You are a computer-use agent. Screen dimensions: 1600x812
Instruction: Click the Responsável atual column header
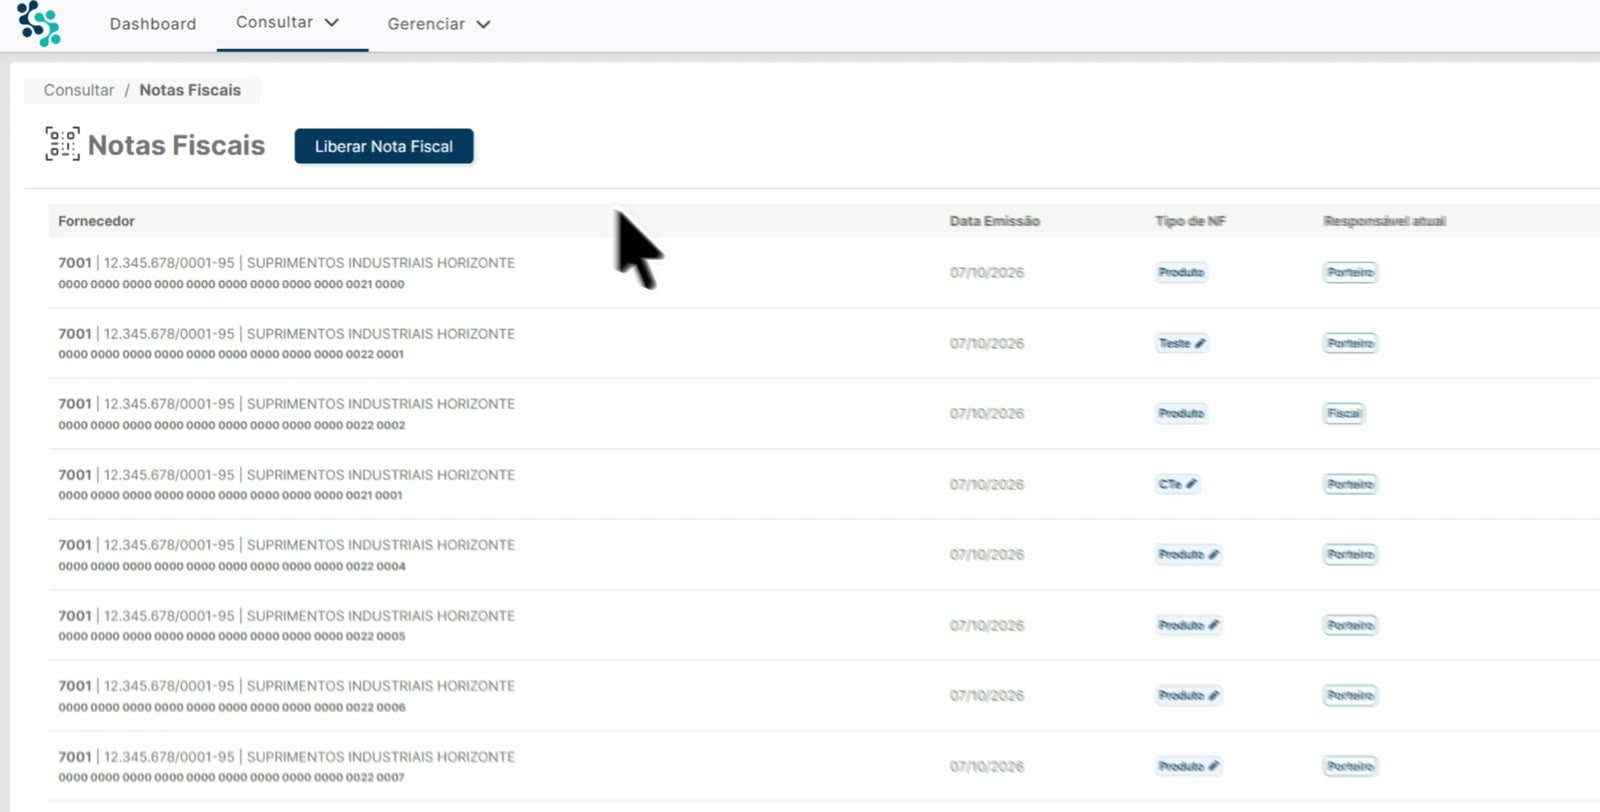click(1384, 221)
